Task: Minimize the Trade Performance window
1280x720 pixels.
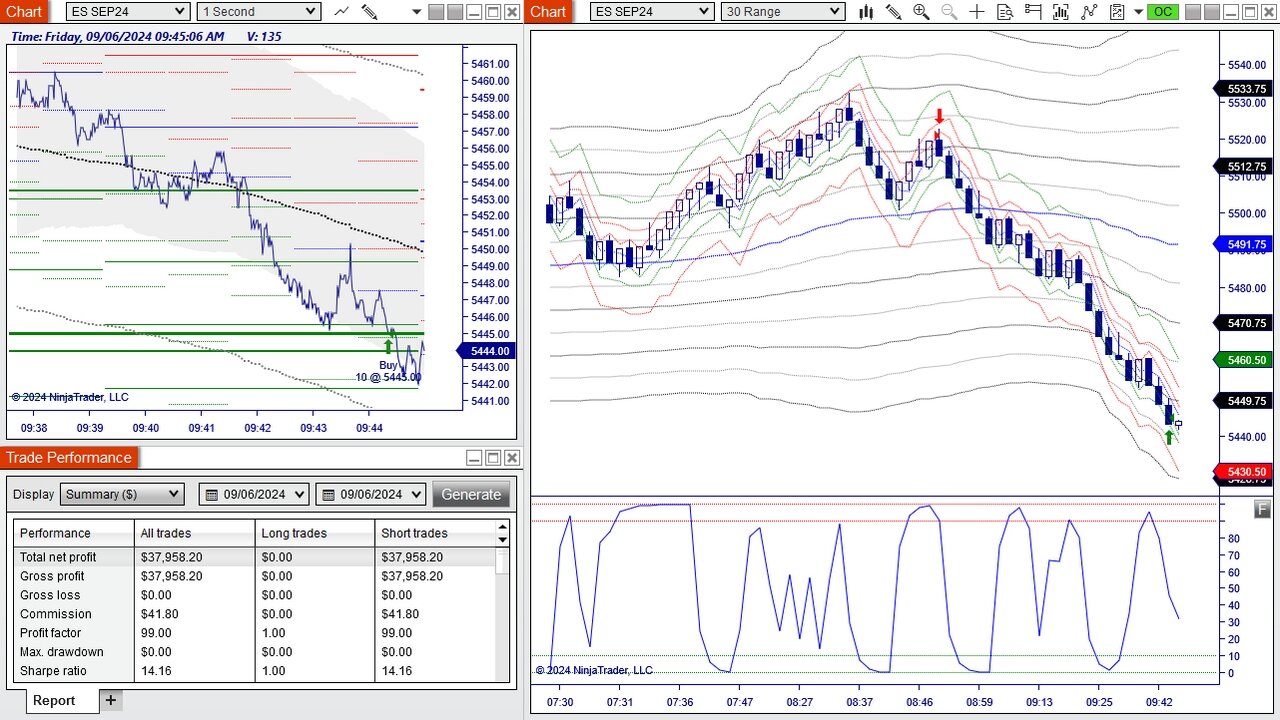Action: pyautogui.click(x=474, y=458)
